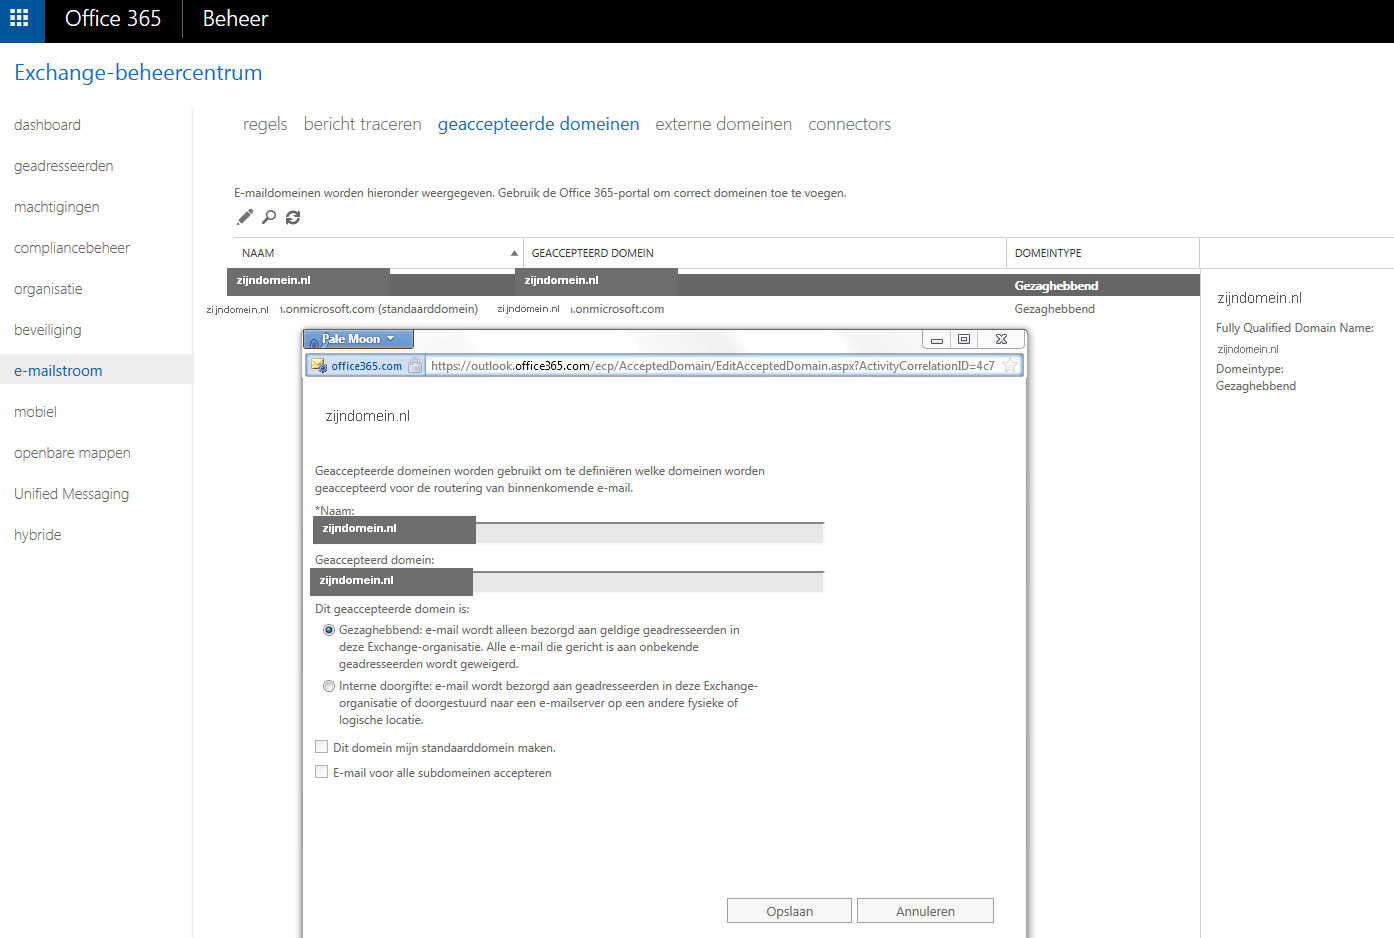Refresh the accepted domains list
The width and height of the screenshot is (1394, 938).
(293, 217)
